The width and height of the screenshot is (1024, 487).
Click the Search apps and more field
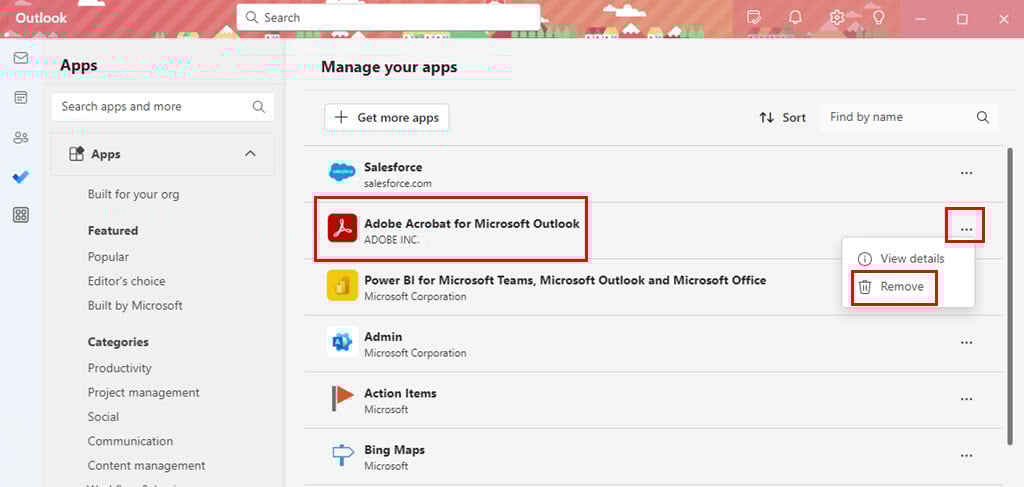pos(163,106)
